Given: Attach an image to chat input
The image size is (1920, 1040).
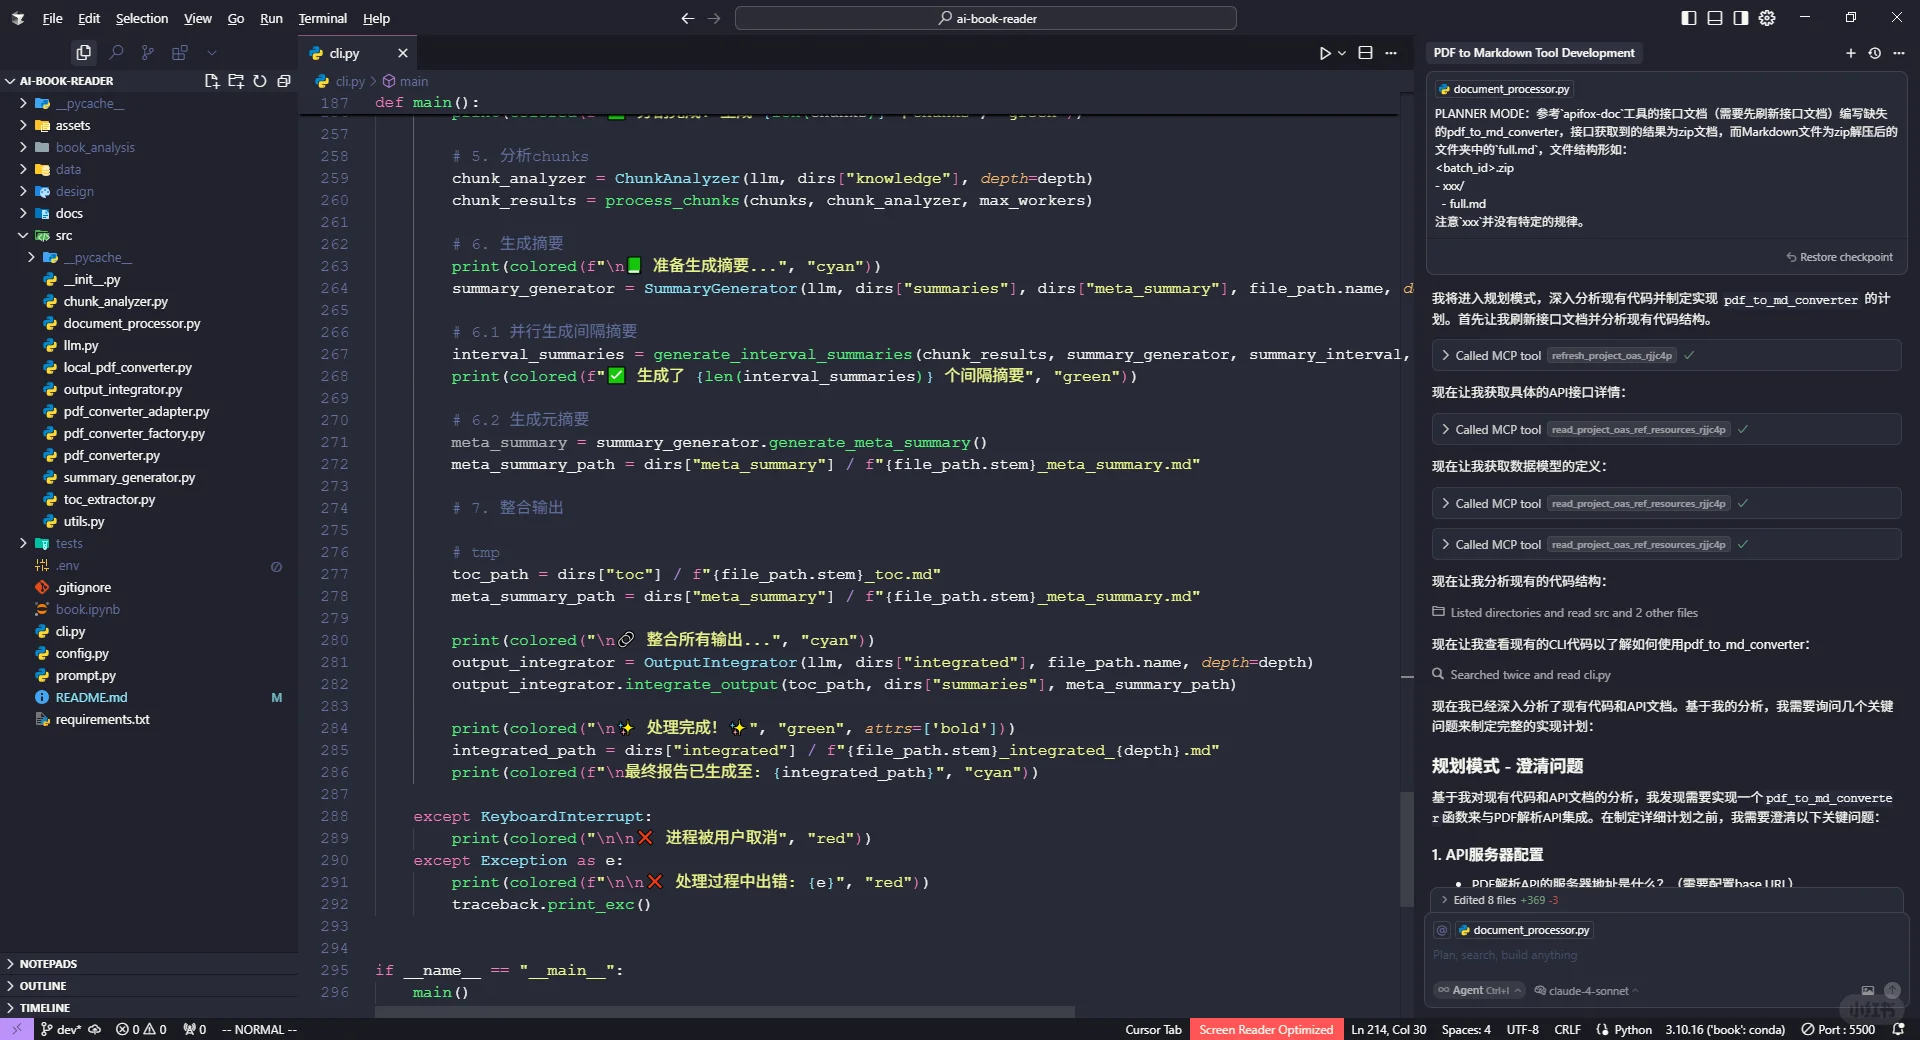Looking at the screenshot, I should 1867,990.
